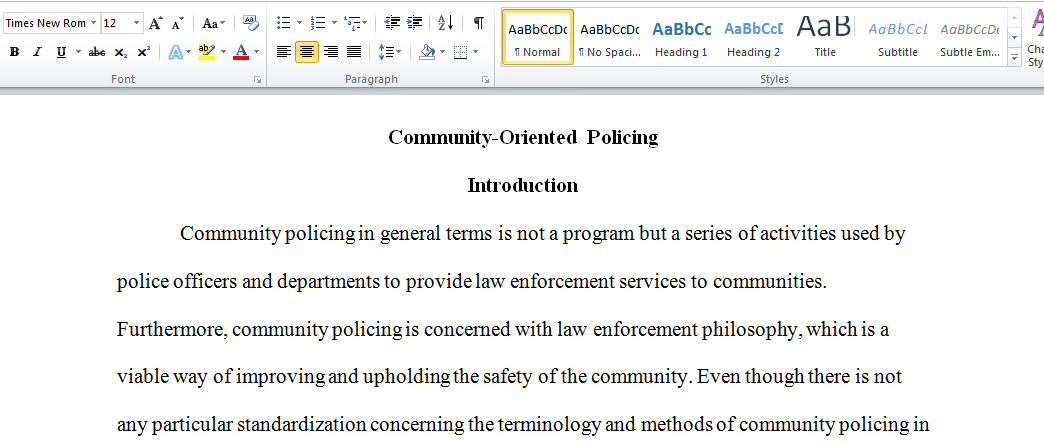This screenshot has height=446, width=1044.
Task: Expand the full Styles gallery
Action: click(x=1014, y=58)
